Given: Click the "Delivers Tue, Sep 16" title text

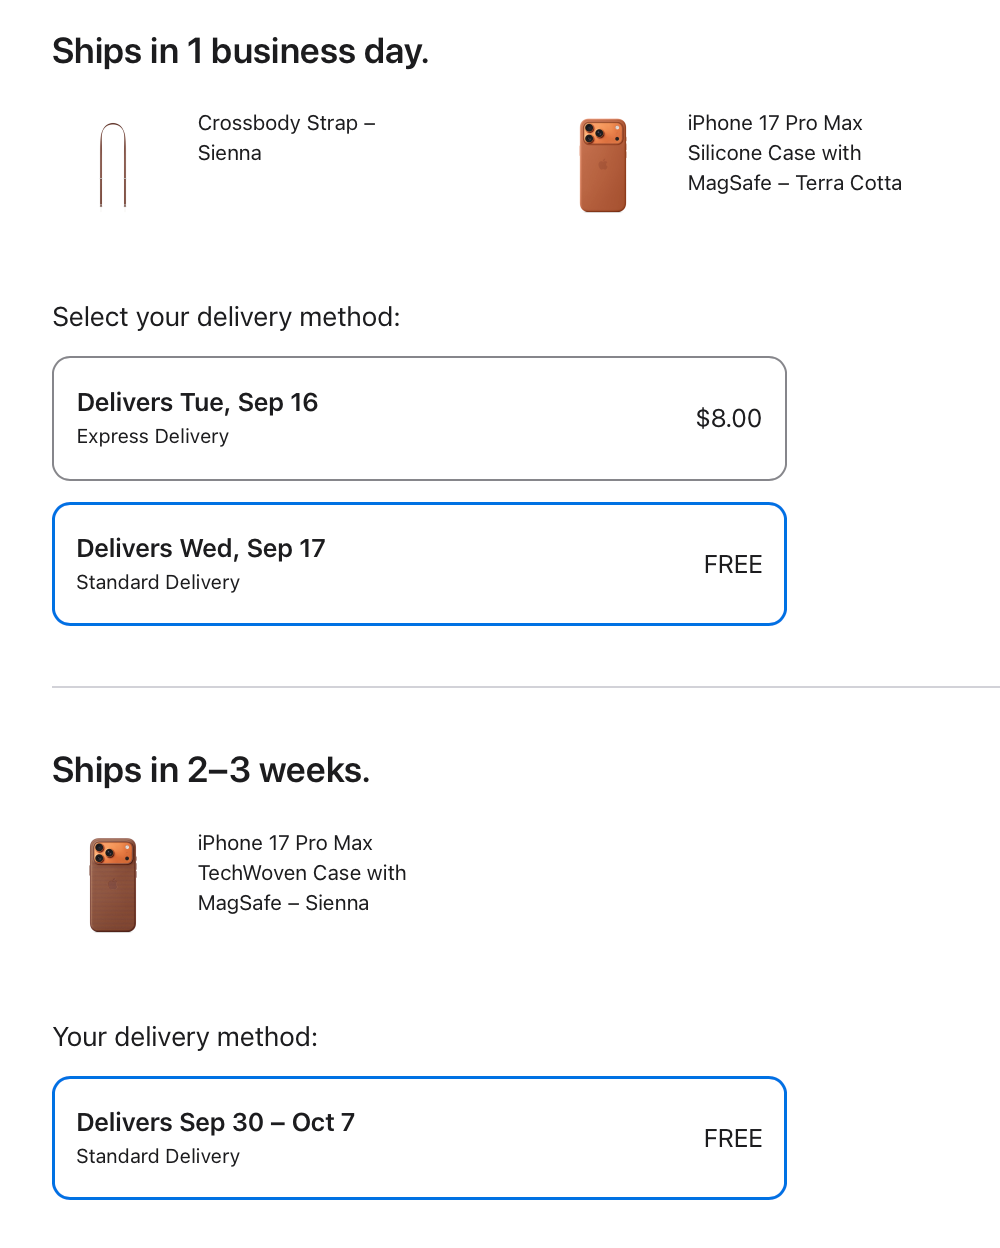Looking at the screenshot, I should pos(197,402).
